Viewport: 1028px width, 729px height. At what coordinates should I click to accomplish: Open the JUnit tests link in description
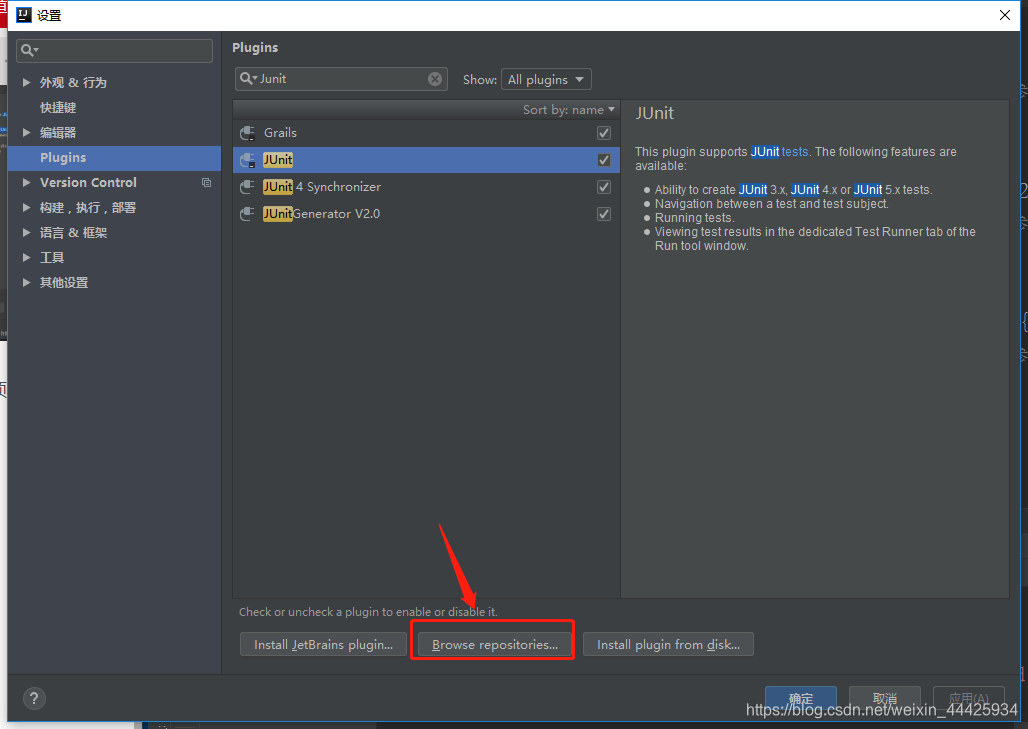[x=780, y=152]
